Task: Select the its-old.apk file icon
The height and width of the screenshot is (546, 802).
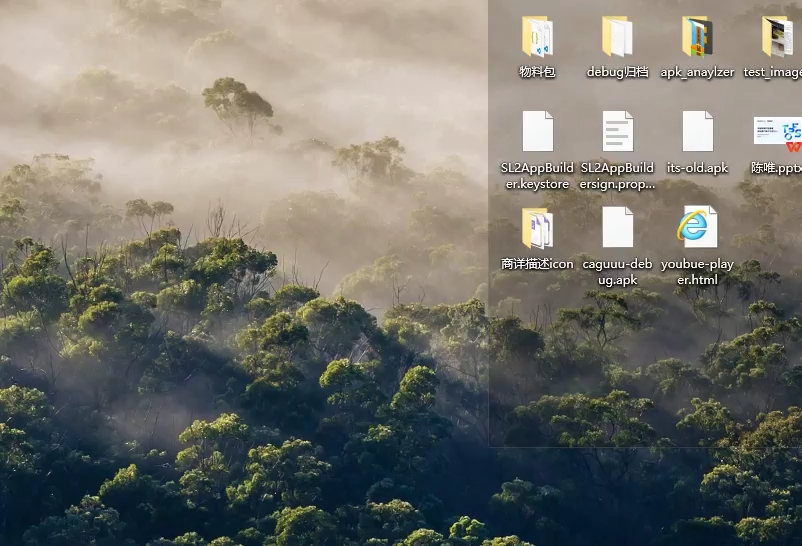Action: click(697, 131)
